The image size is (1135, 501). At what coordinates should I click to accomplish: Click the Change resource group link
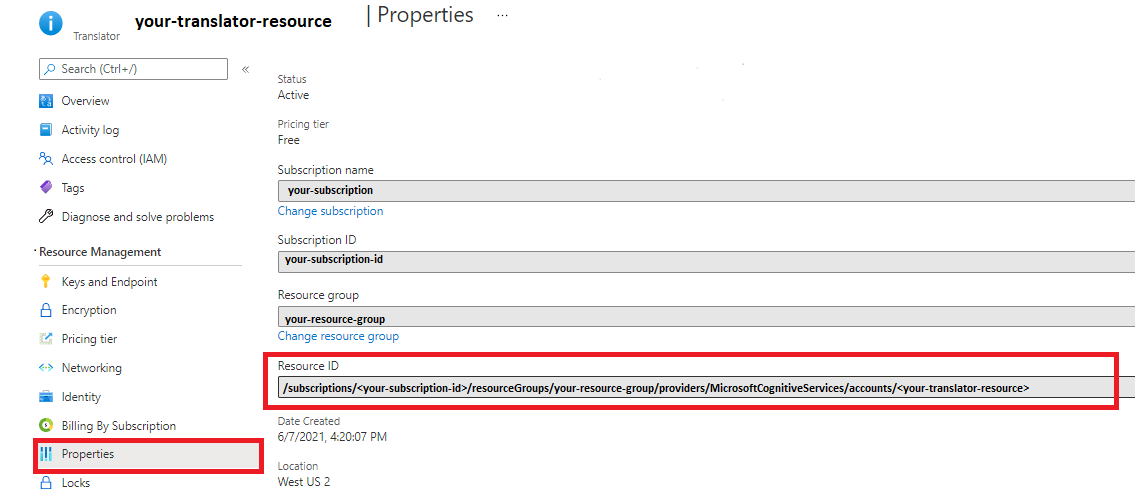click(x=338, y=336)
